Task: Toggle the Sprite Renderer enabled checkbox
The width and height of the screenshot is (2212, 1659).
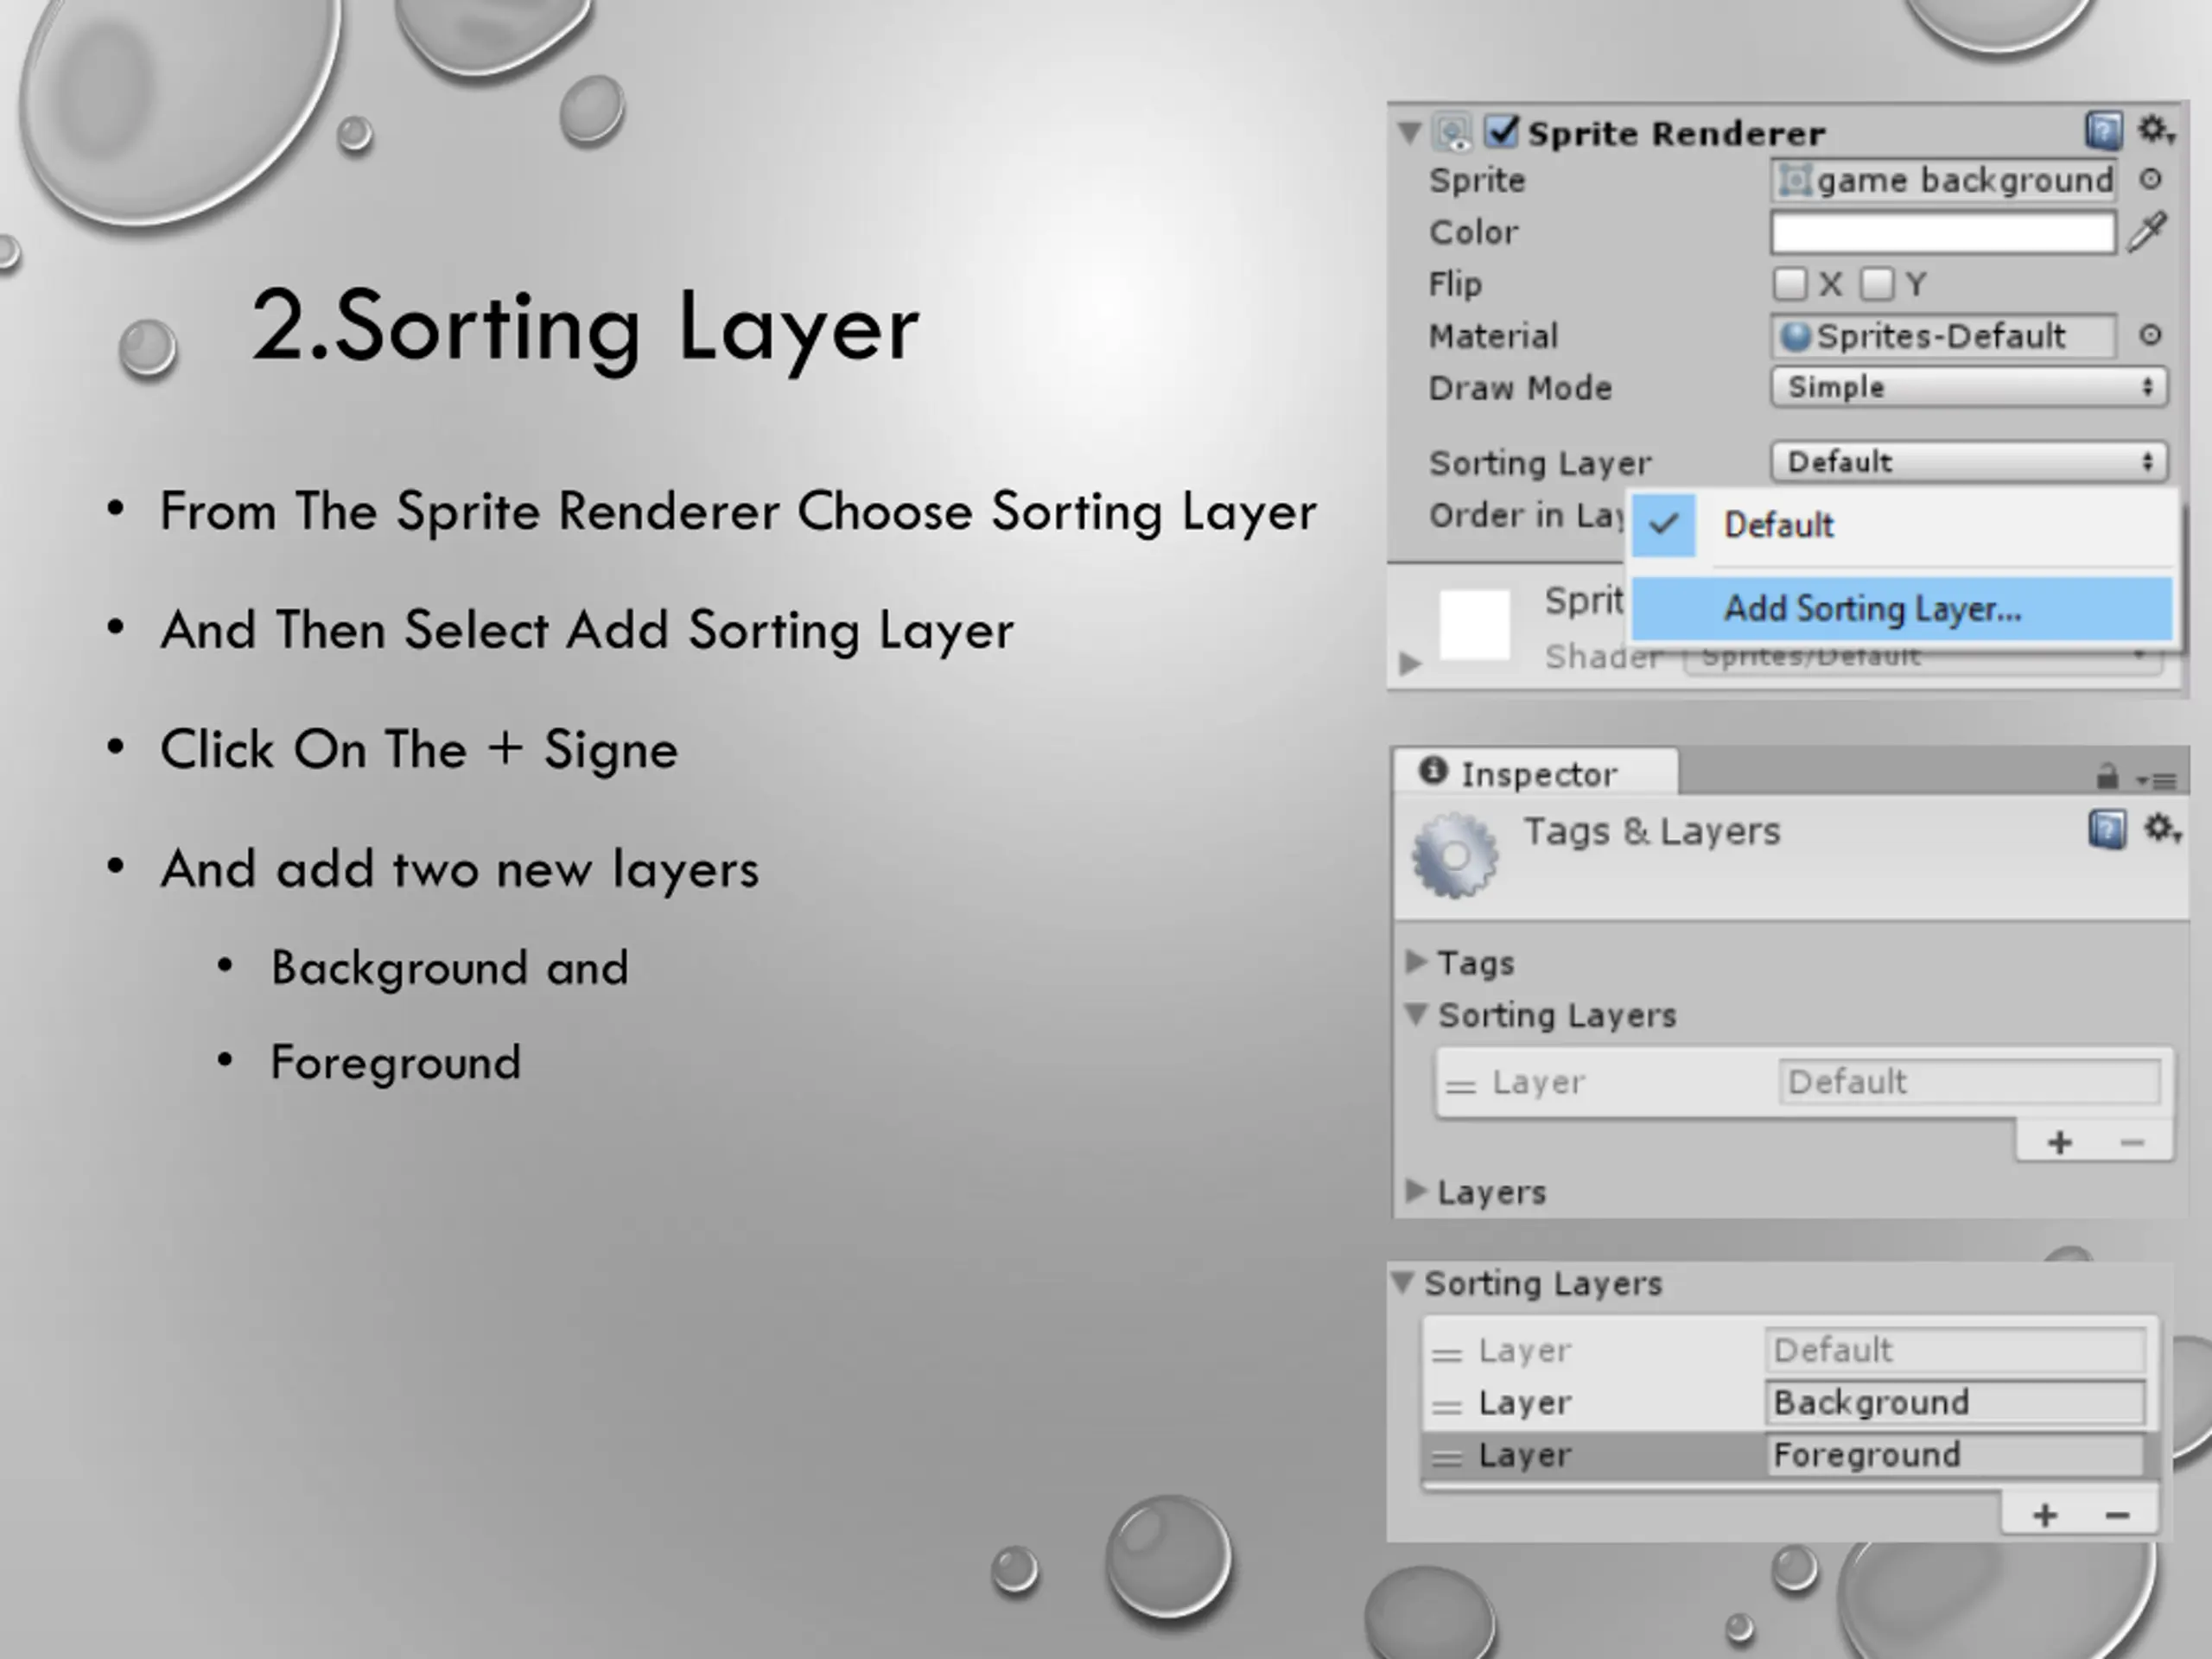Action: 1501,131
